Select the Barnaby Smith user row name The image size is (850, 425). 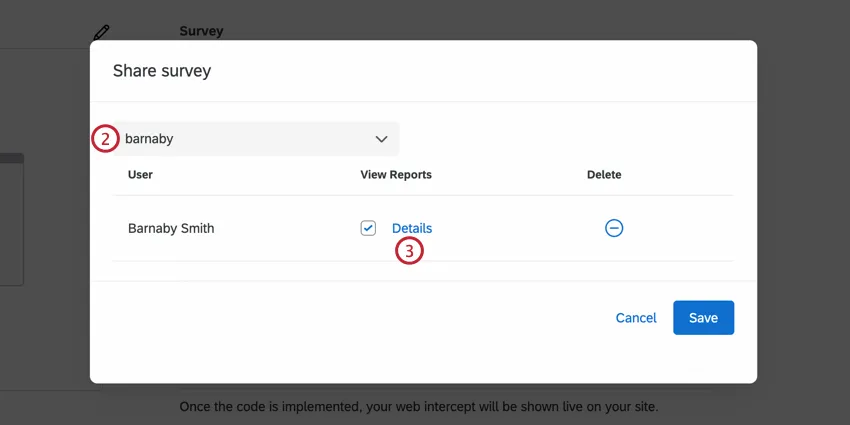pyautogui.click(x=171, y=228)
